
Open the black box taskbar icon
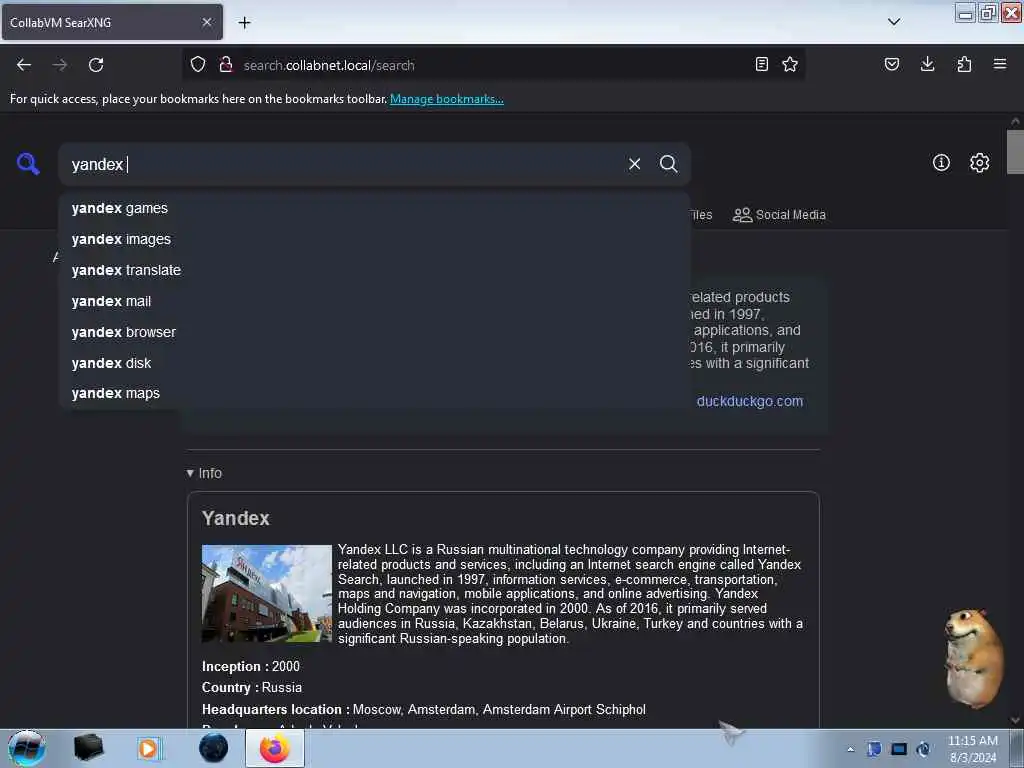(88, 748)
